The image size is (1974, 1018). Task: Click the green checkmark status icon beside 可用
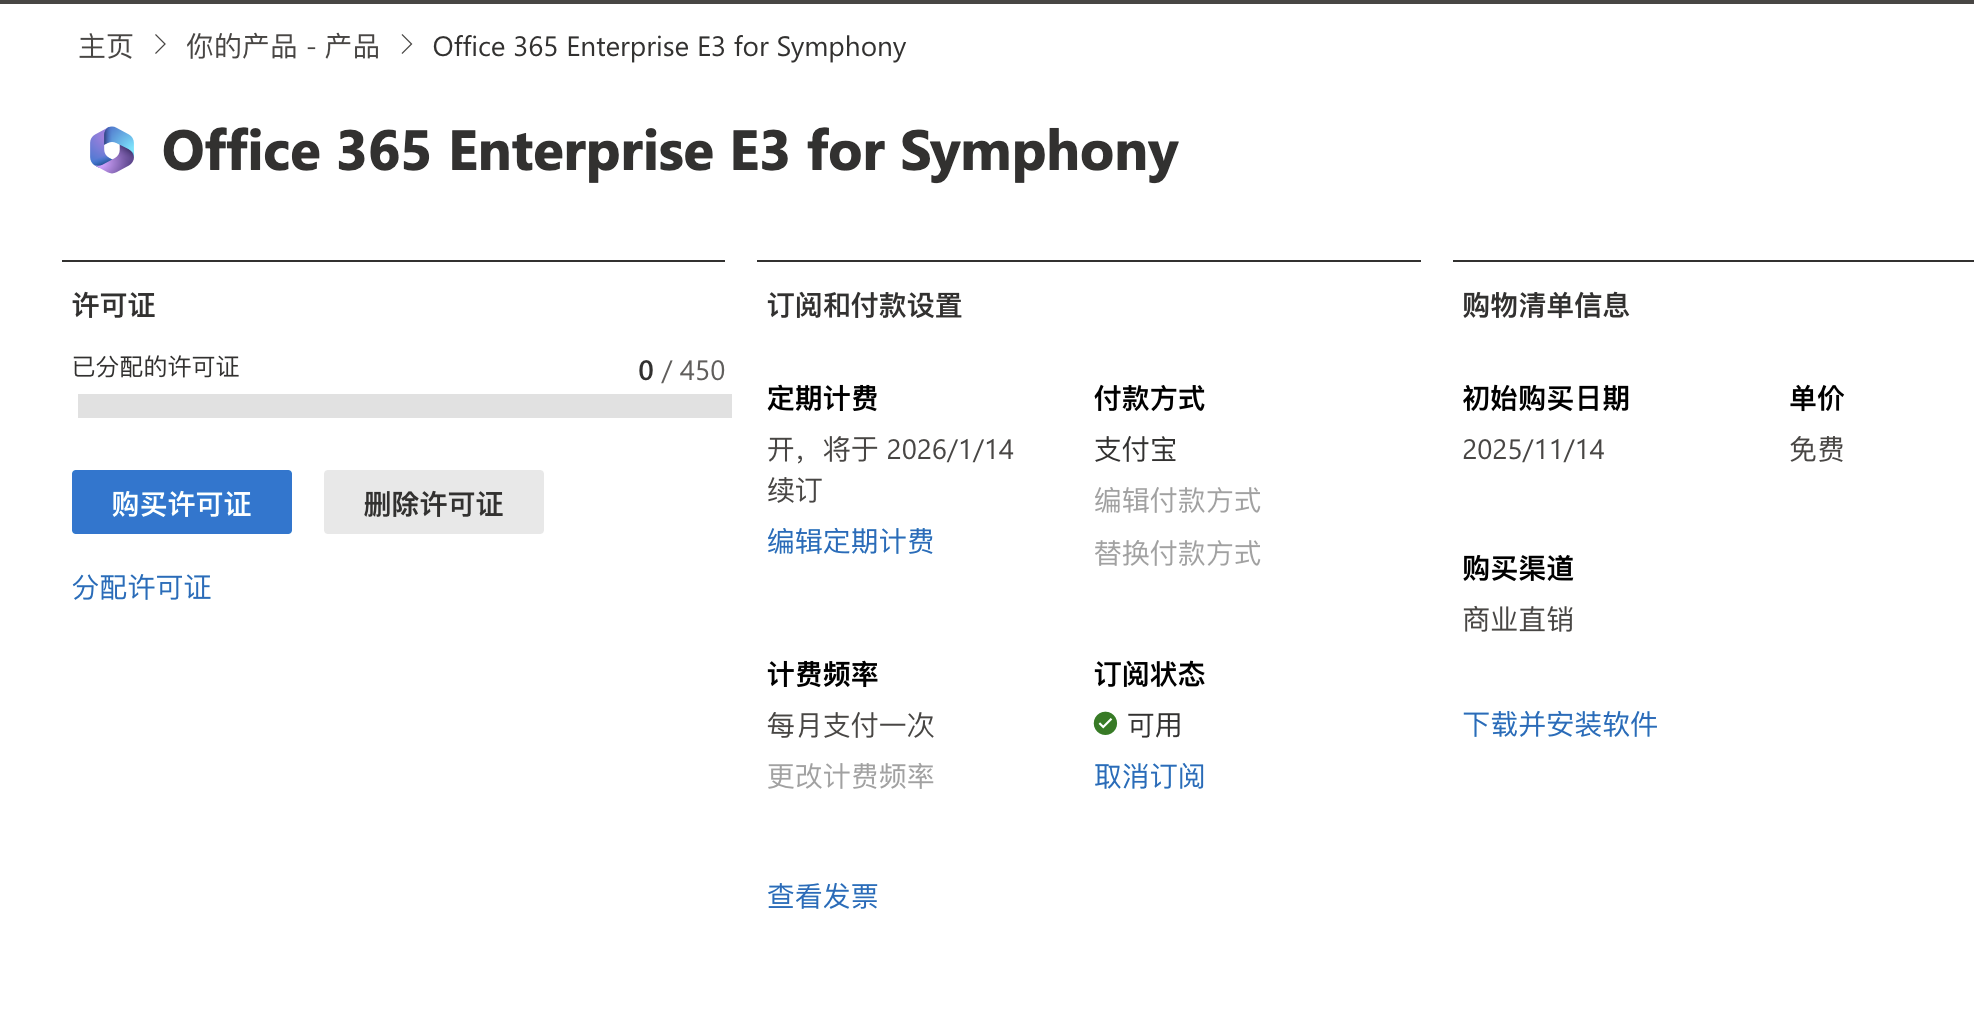pos(1105,723)
